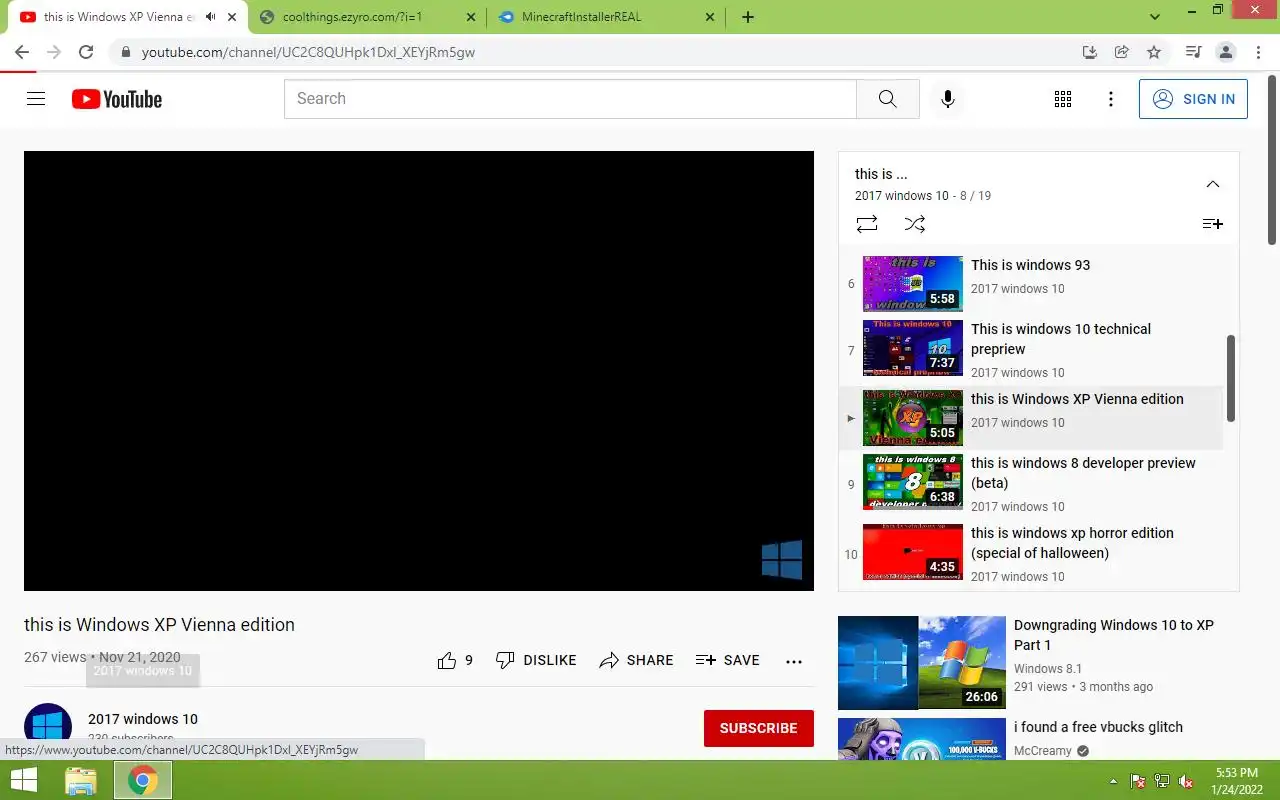Open 'Downgrading Windows 10 to XP Part 1' title
This screenshot has width=1280, height=800.
(1114, 635)
